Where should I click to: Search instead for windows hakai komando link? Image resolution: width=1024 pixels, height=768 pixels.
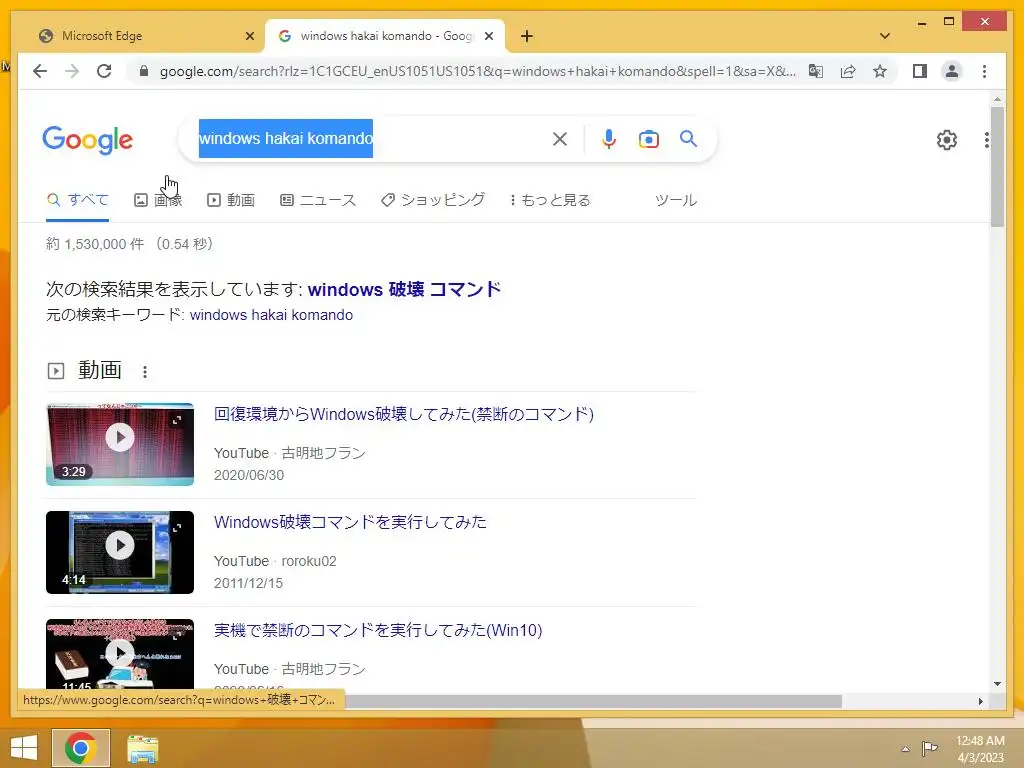[x=271, y=315]
